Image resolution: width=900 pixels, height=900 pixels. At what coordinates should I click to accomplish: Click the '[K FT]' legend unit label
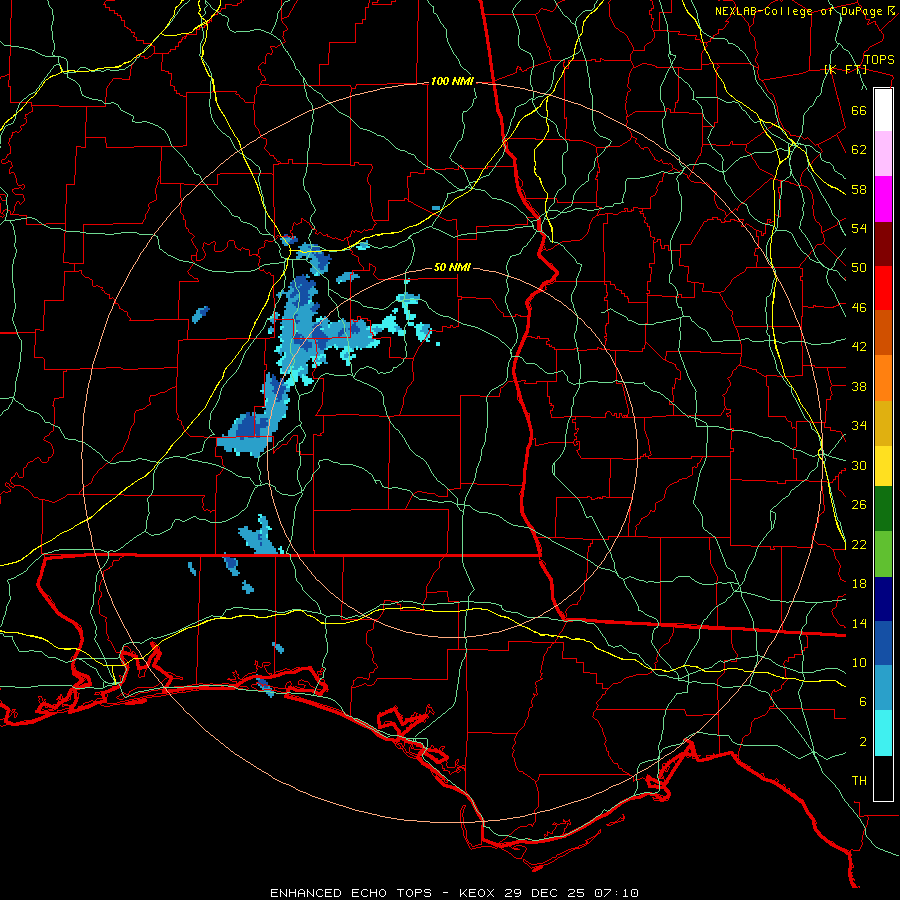tap(845, 69)
